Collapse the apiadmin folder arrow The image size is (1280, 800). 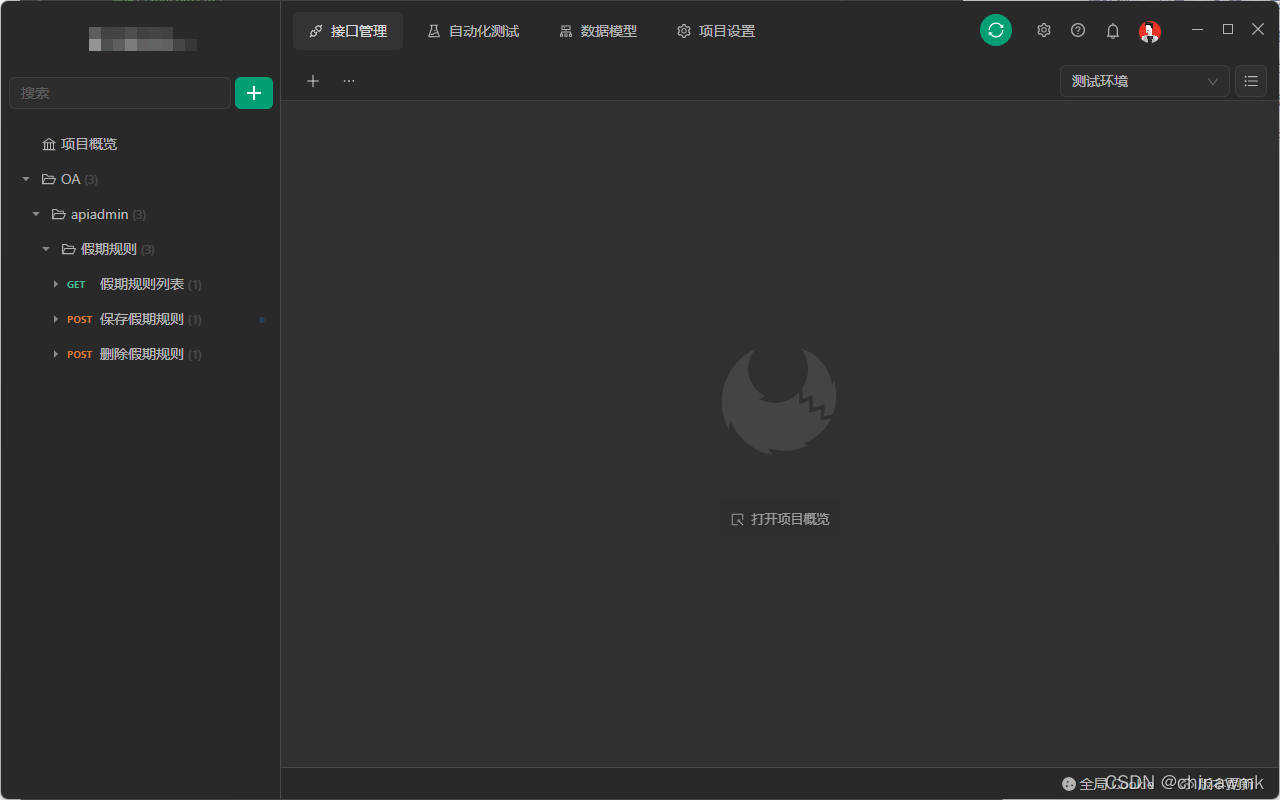[36, 214]
